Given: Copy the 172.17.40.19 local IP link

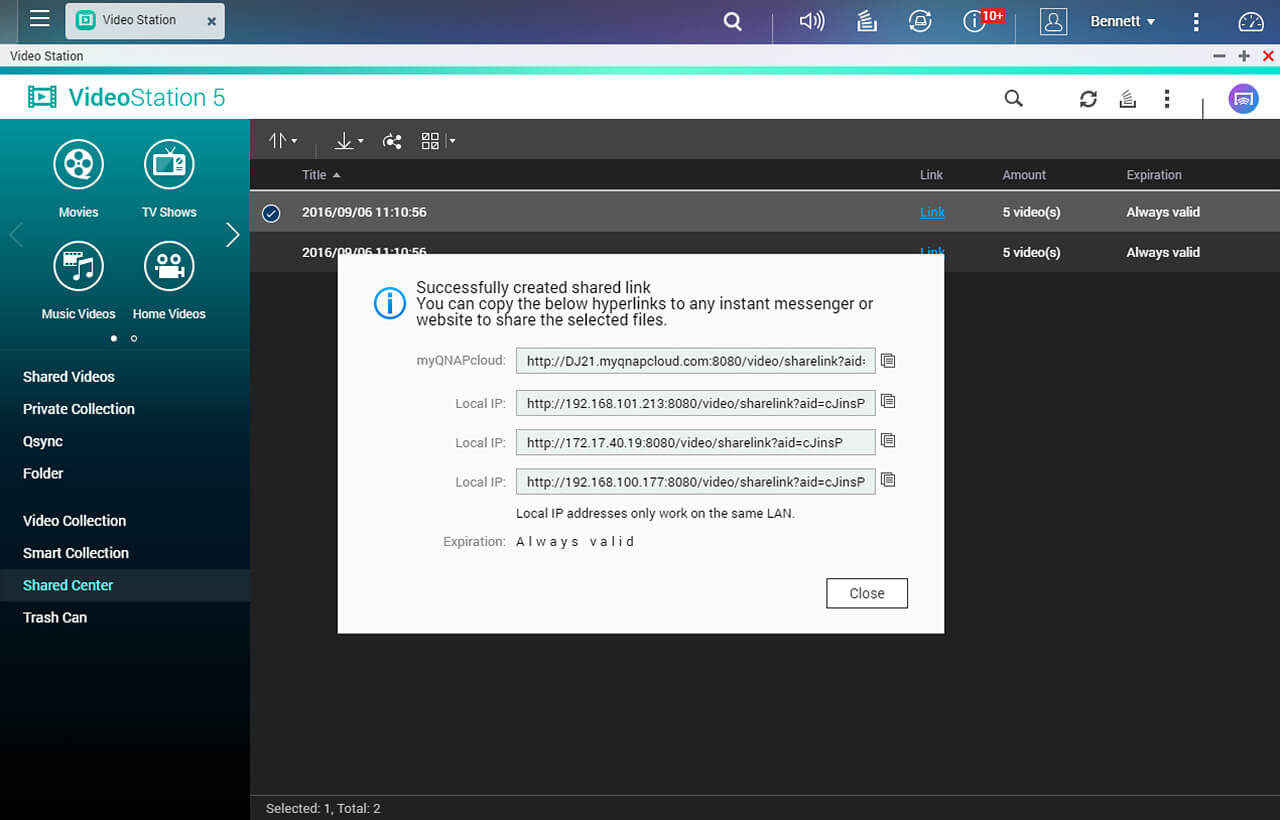Looking at the screenshot, I should [888, 440].
